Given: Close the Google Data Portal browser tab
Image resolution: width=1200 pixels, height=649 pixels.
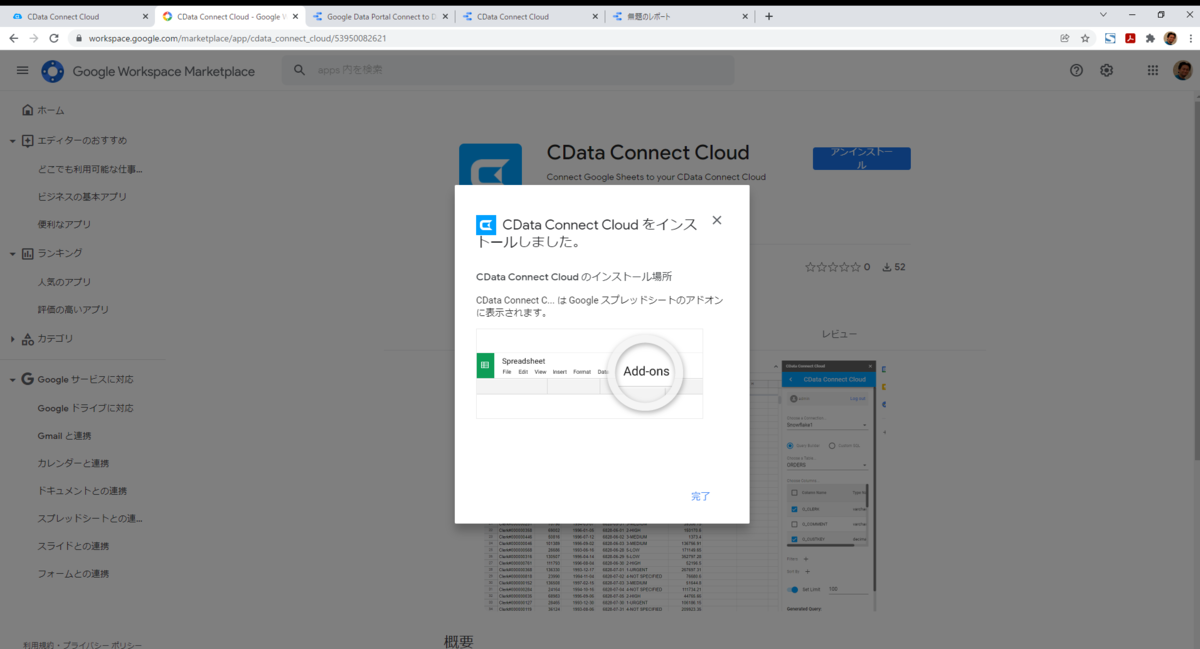Looking at the screenshot, I should [444, 16].
